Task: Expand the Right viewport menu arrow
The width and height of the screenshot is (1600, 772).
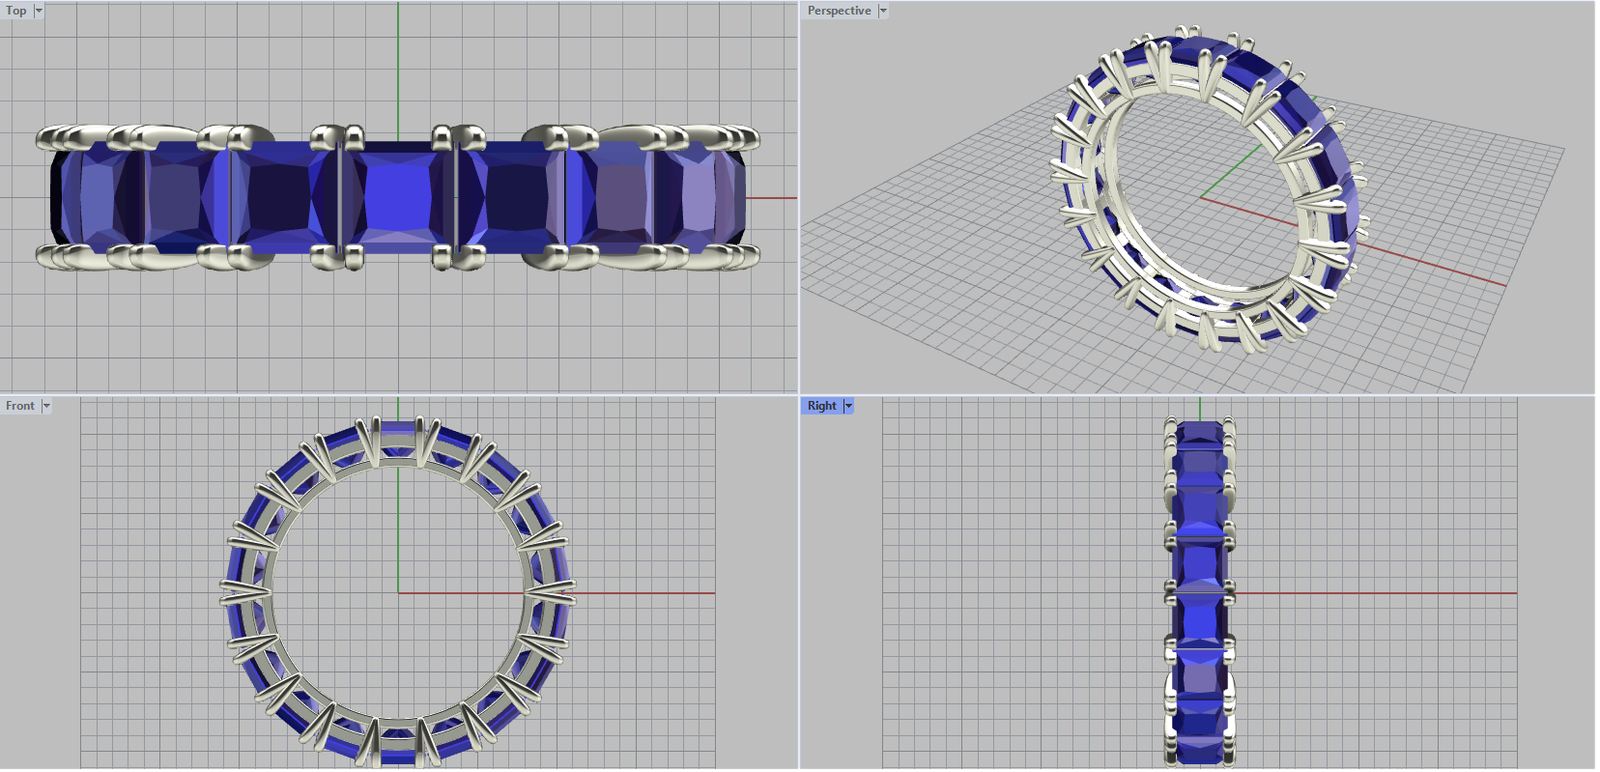Action: (x=849, y=406)
